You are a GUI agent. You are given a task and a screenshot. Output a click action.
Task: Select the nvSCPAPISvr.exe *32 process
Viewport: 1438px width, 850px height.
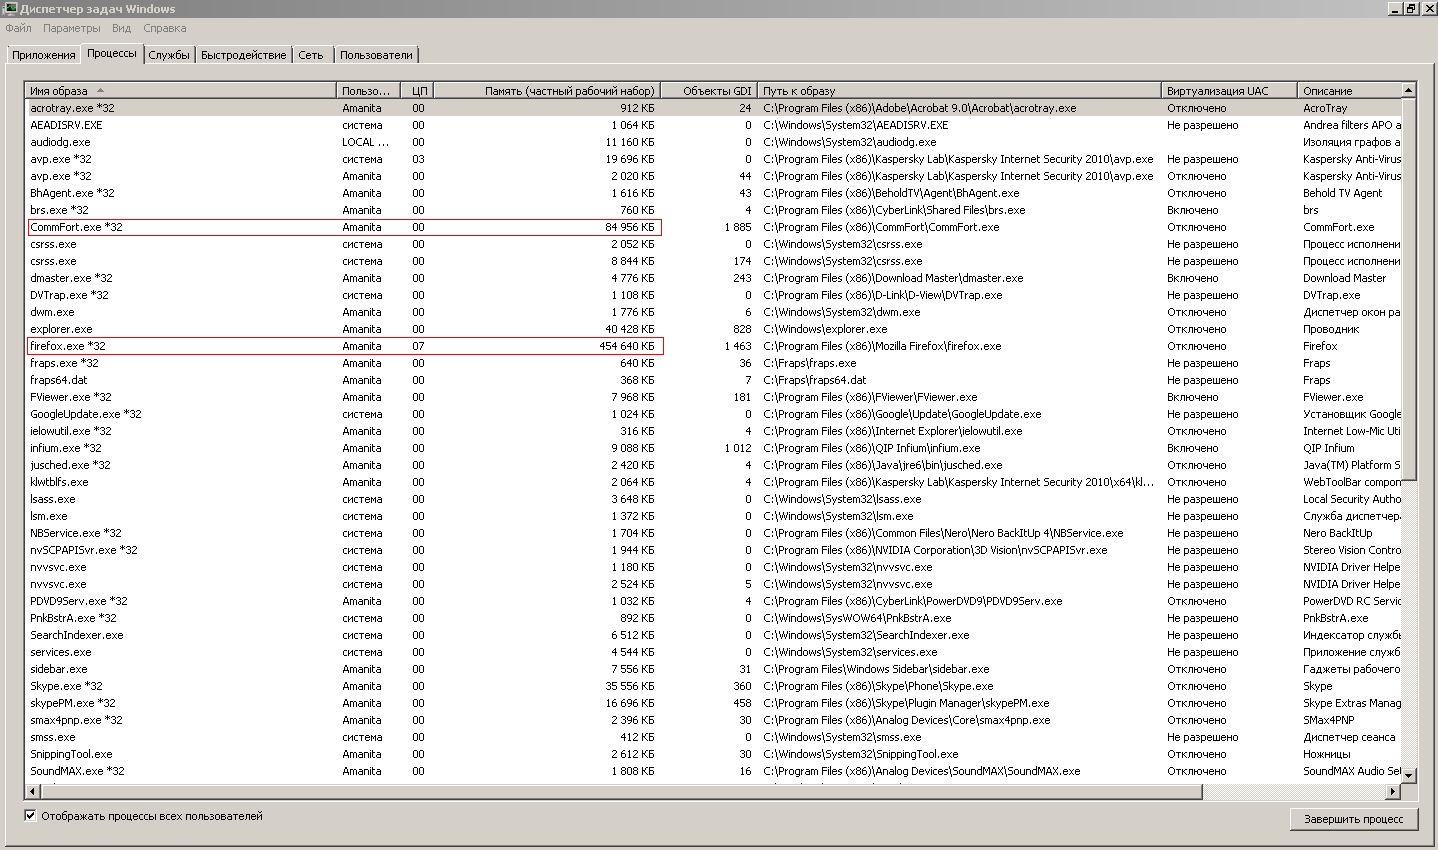(x=714, y=550)
